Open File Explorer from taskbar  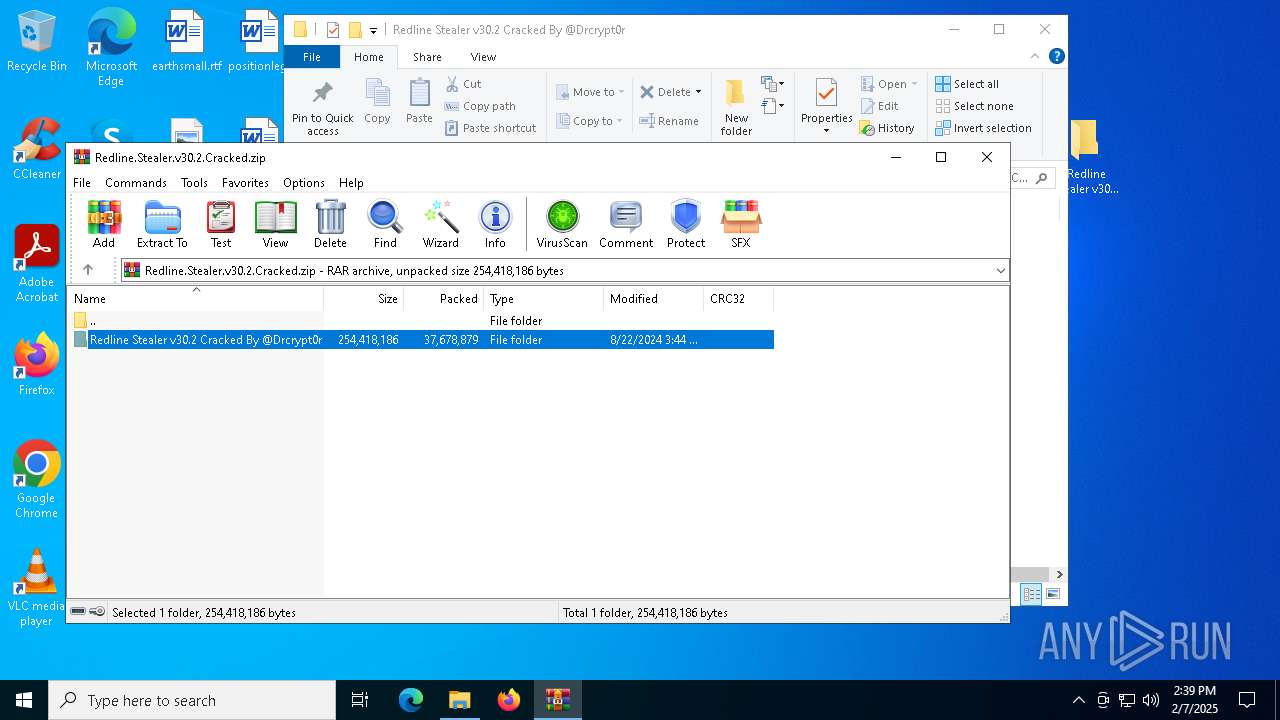click(459, 700)
